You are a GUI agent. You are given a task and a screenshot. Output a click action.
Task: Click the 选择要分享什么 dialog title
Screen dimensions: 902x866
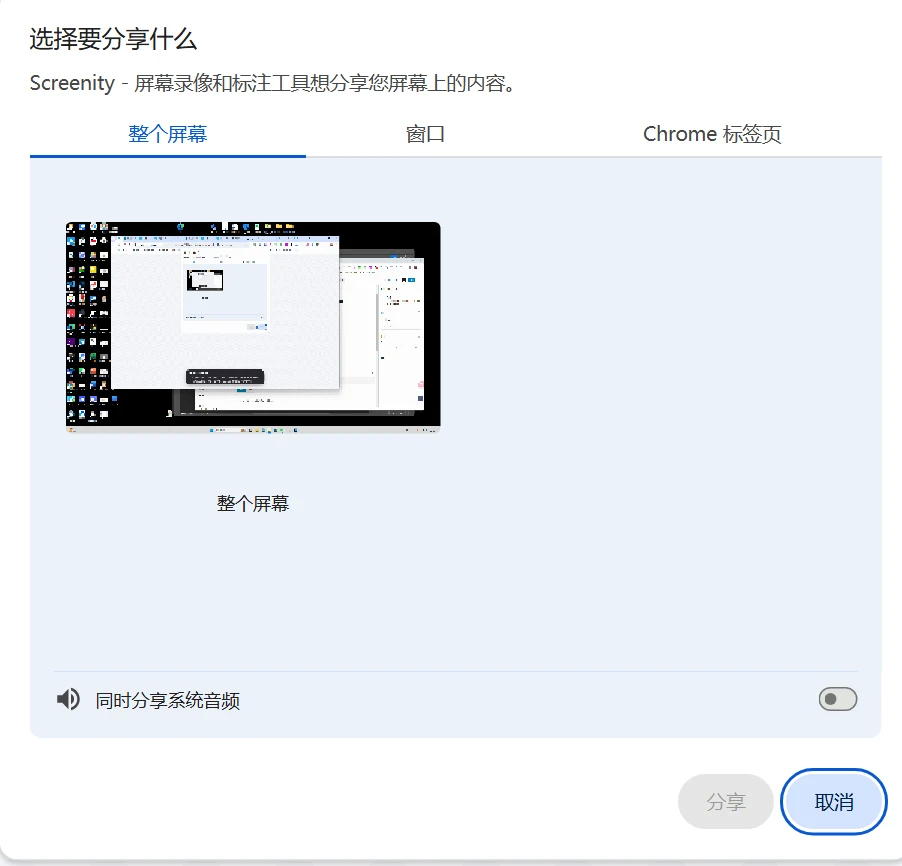pos(113,40)
